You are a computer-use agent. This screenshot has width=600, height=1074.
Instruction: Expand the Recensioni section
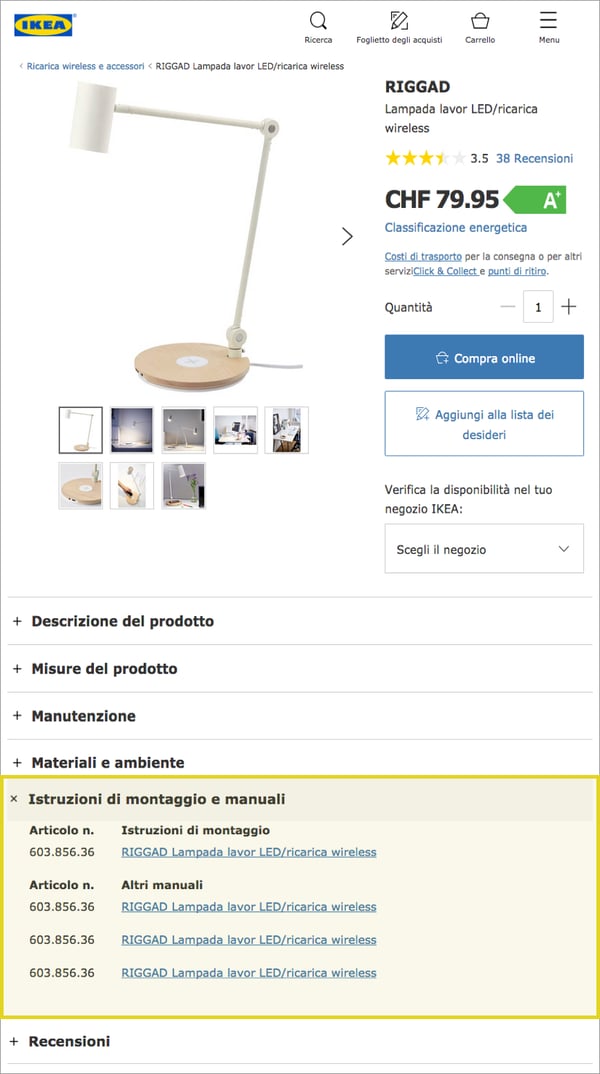click(299, 1042)
